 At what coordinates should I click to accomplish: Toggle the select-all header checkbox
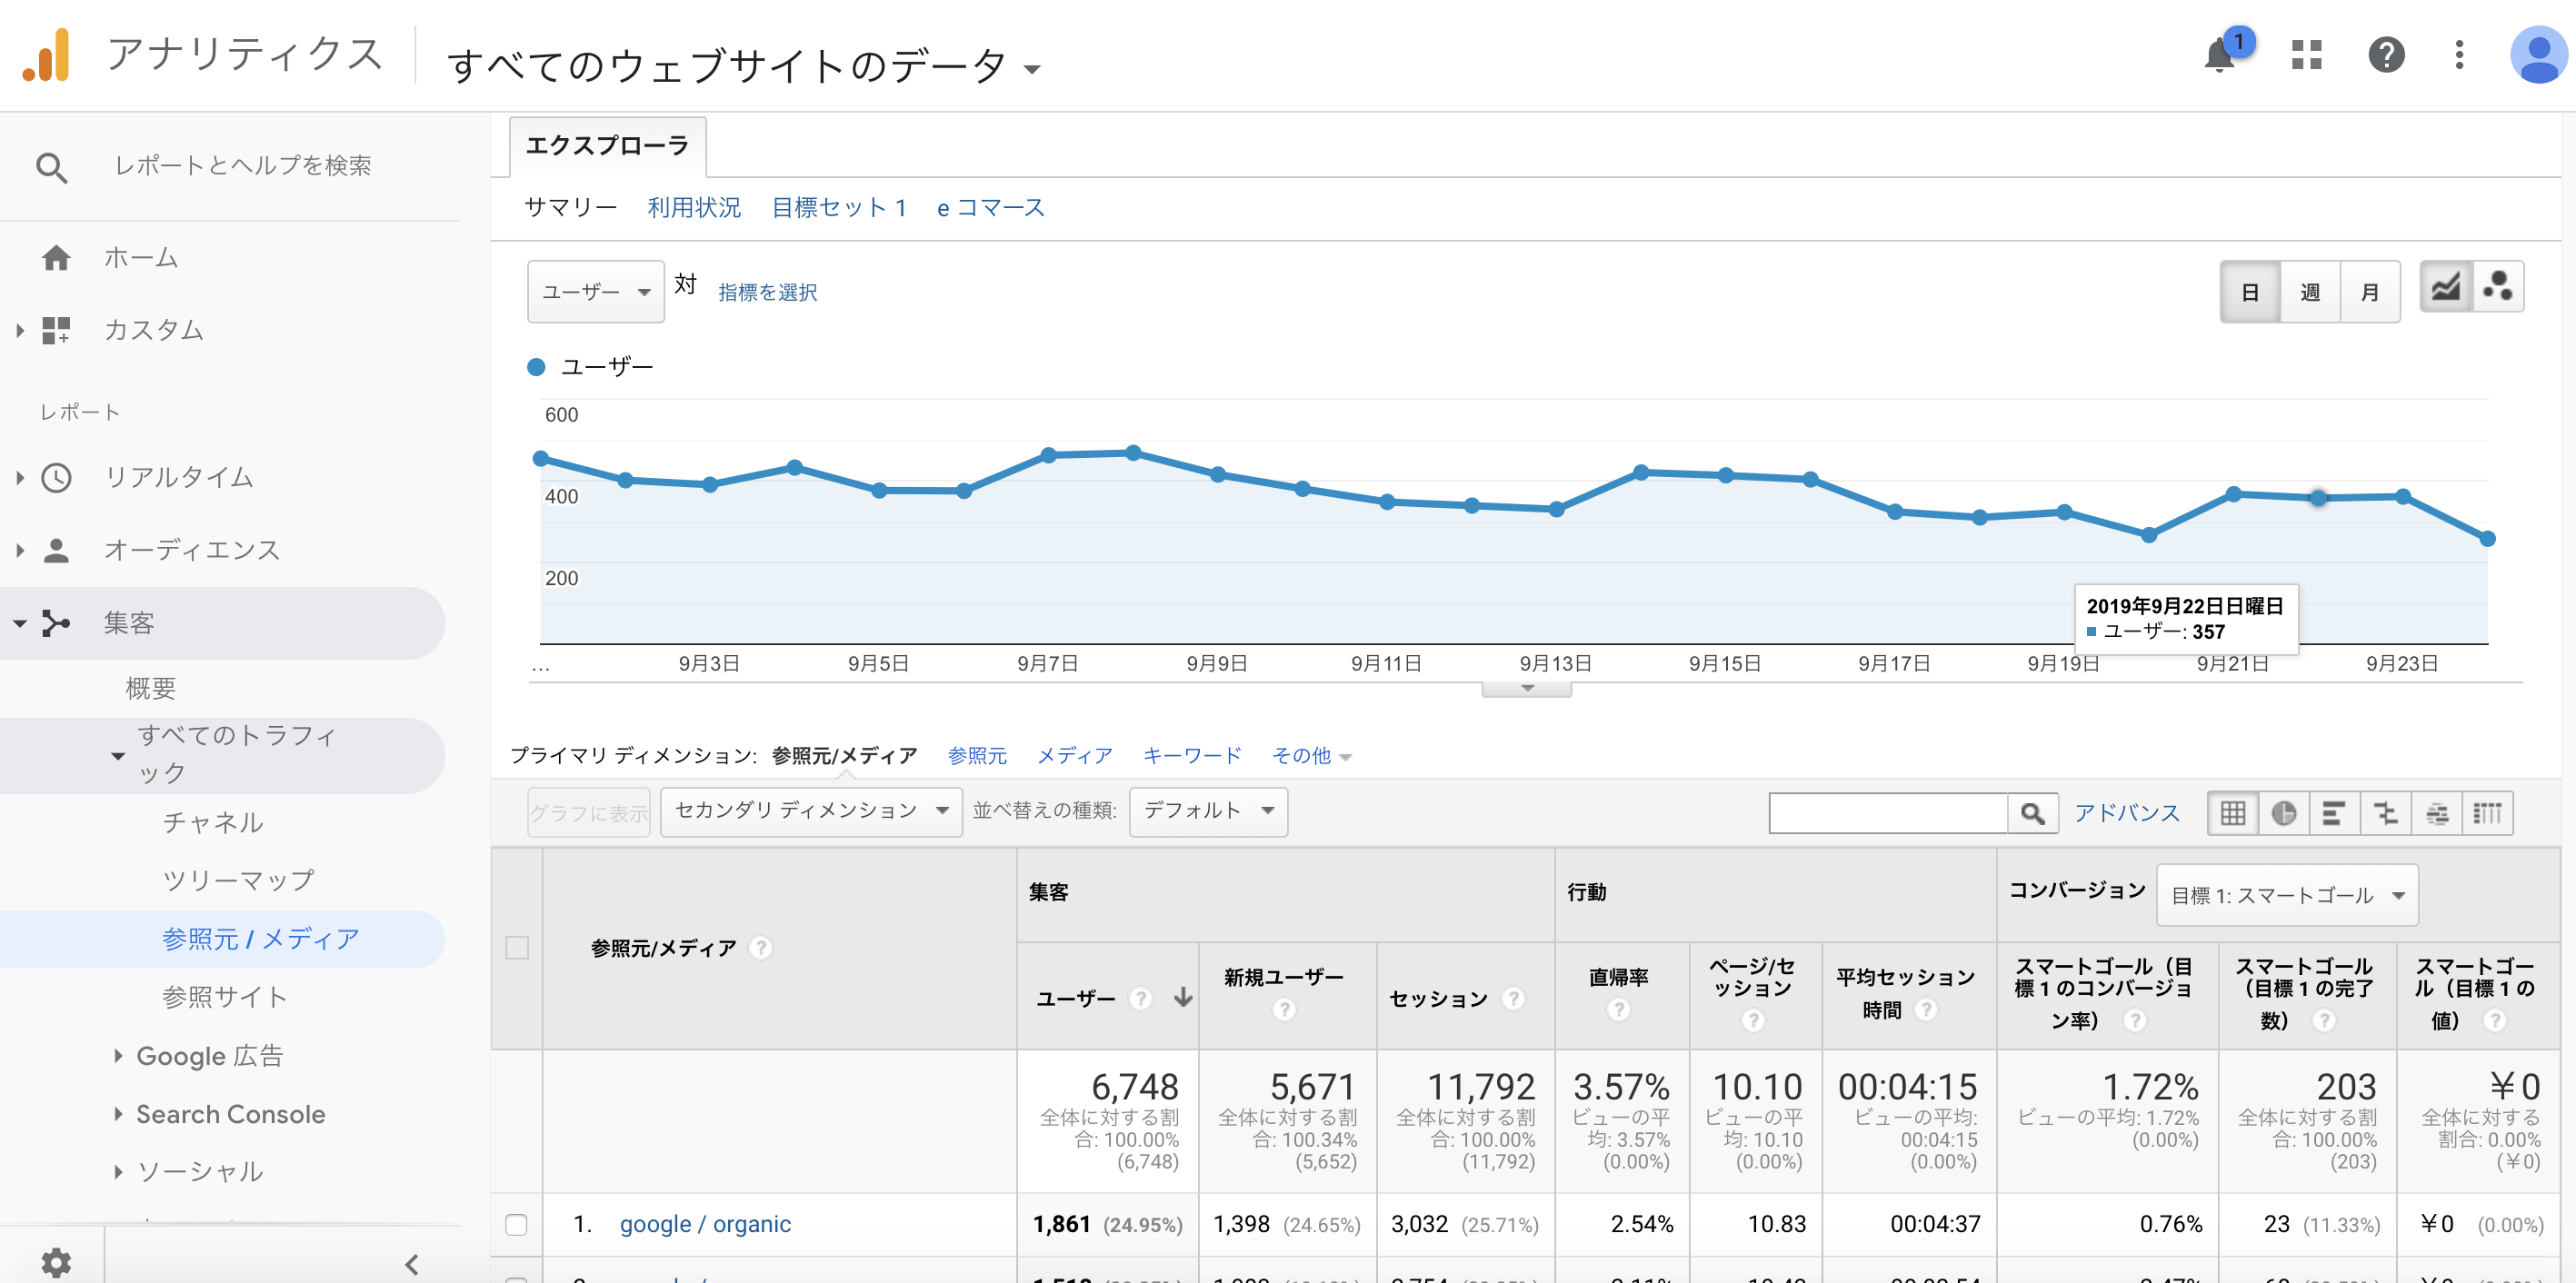pyautogui.click(x=516, y=947)
